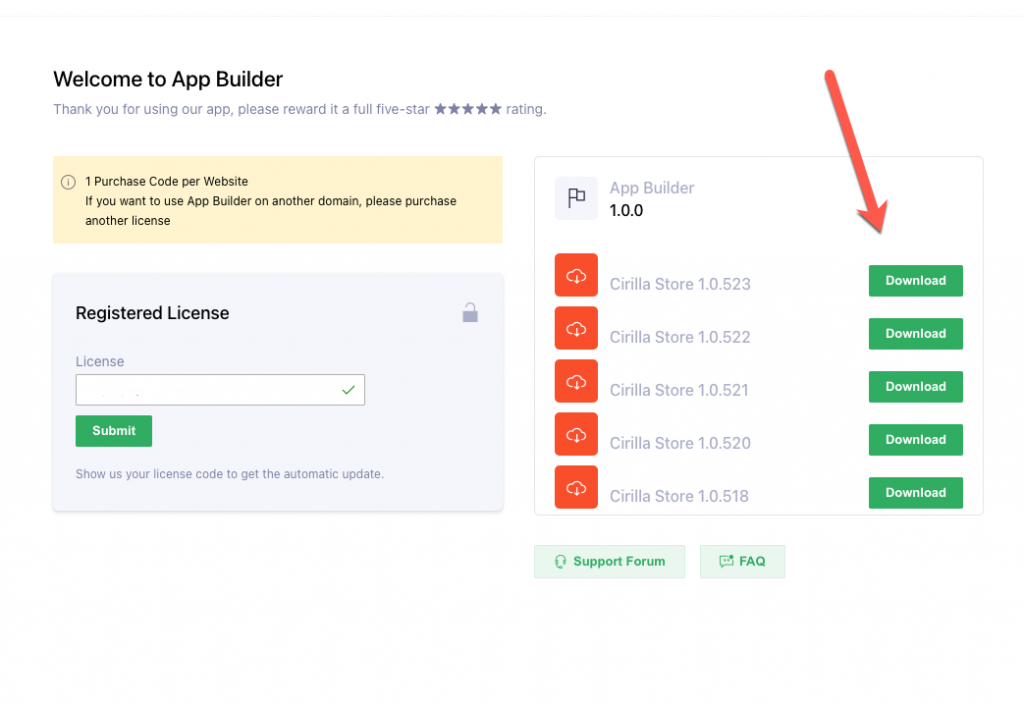This screenshot has height=707, width=1024.
Task: Click '1 Purchase Code per Website' notice text
Action: click(167, 181)
